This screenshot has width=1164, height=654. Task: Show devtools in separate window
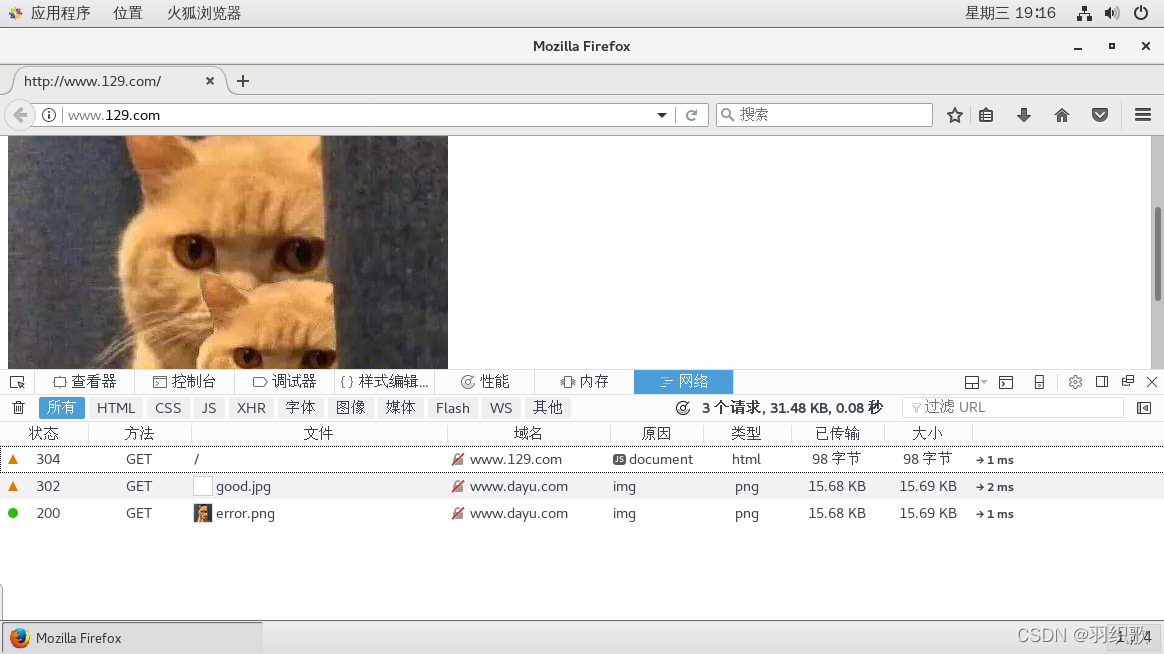click(x=1128, y=382)
